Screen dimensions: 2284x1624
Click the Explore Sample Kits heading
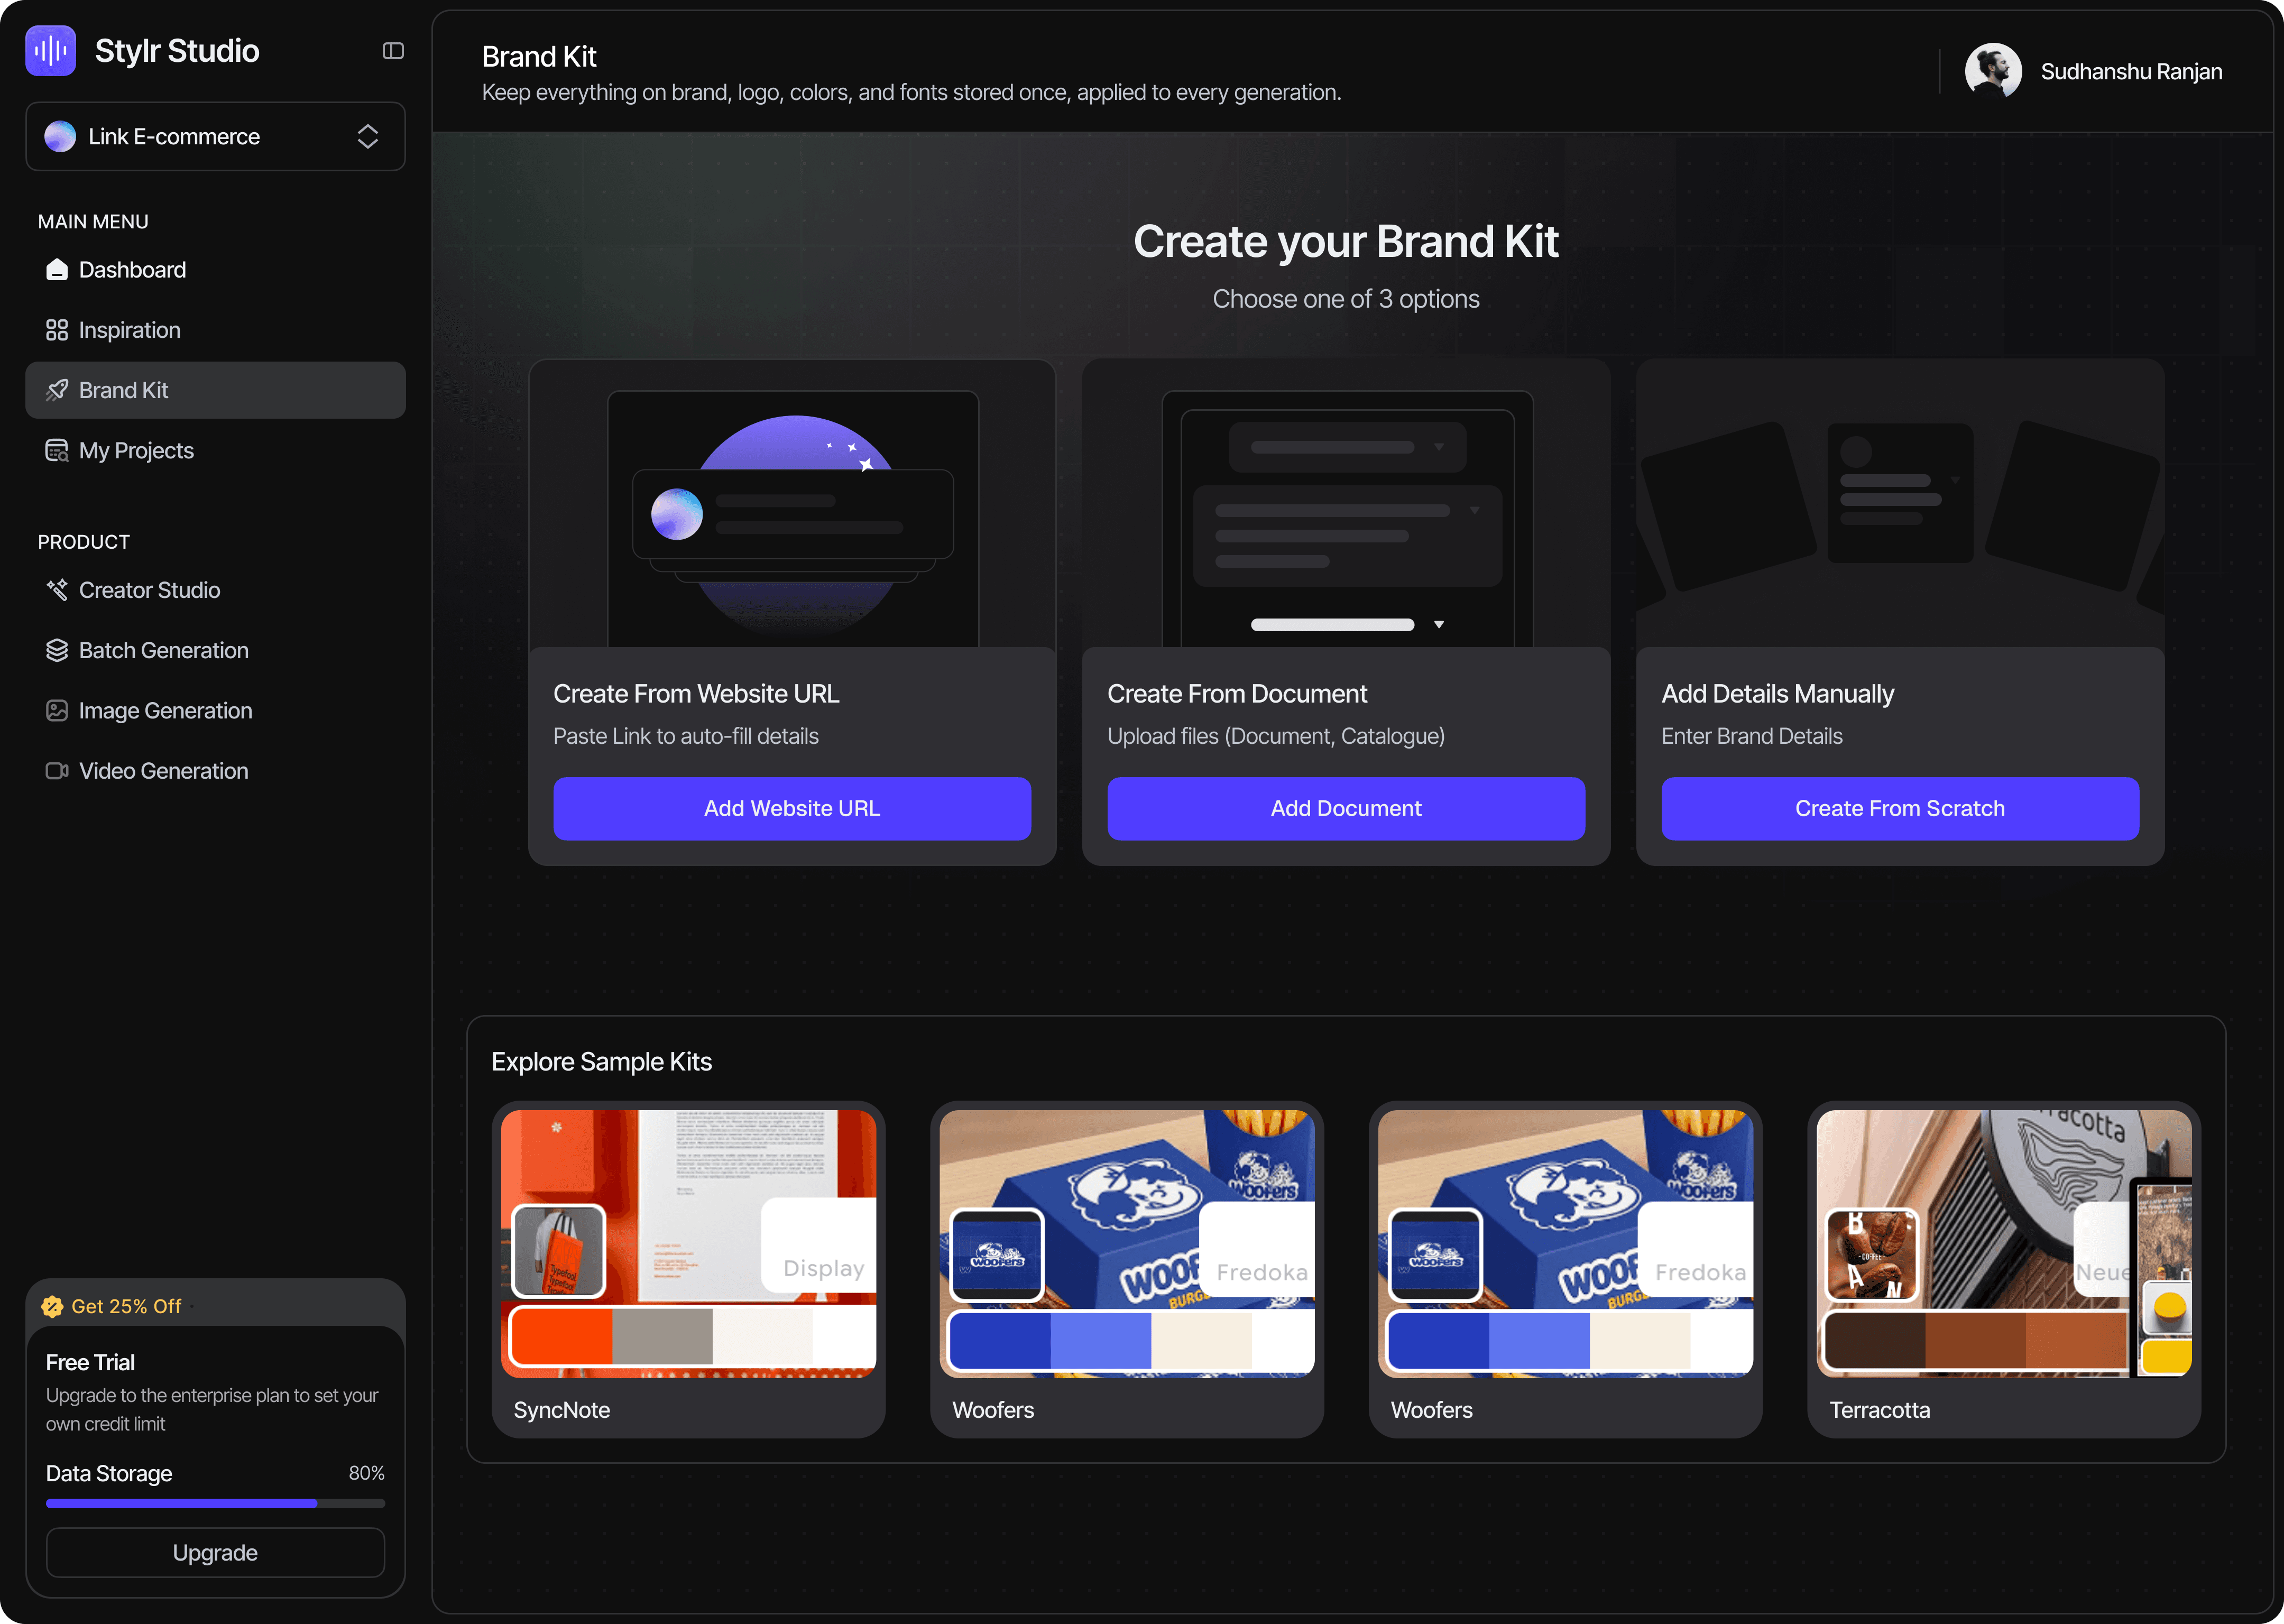click(601, 1062)
